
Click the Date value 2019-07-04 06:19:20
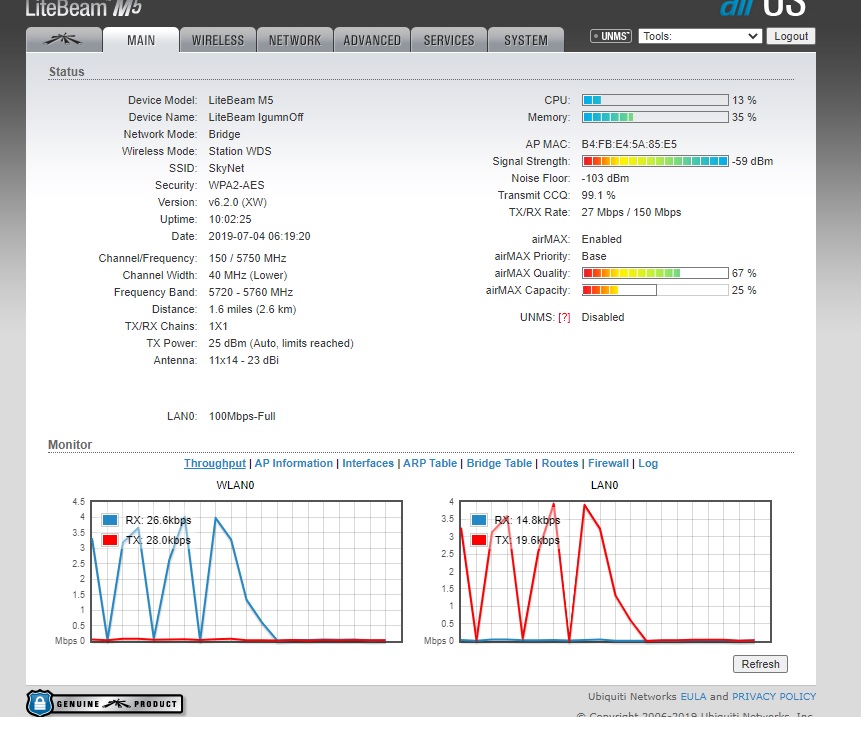tap(259, 236)
